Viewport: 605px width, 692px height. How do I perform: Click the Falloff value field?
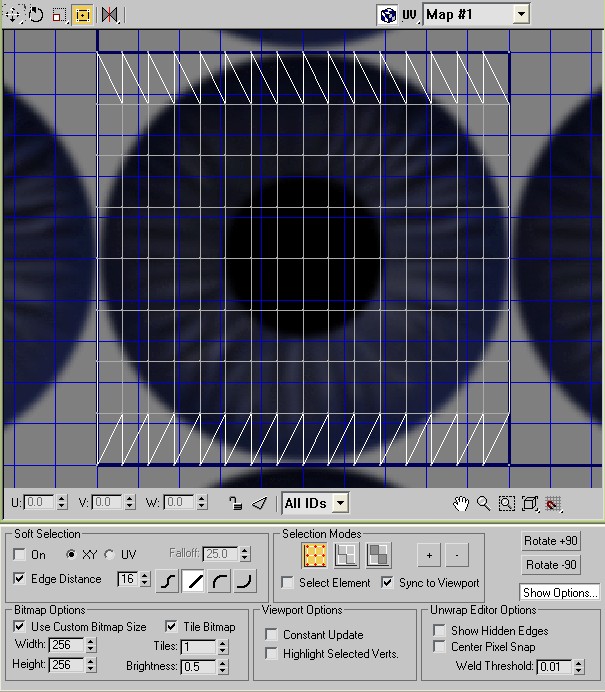[x=221, y=554]
